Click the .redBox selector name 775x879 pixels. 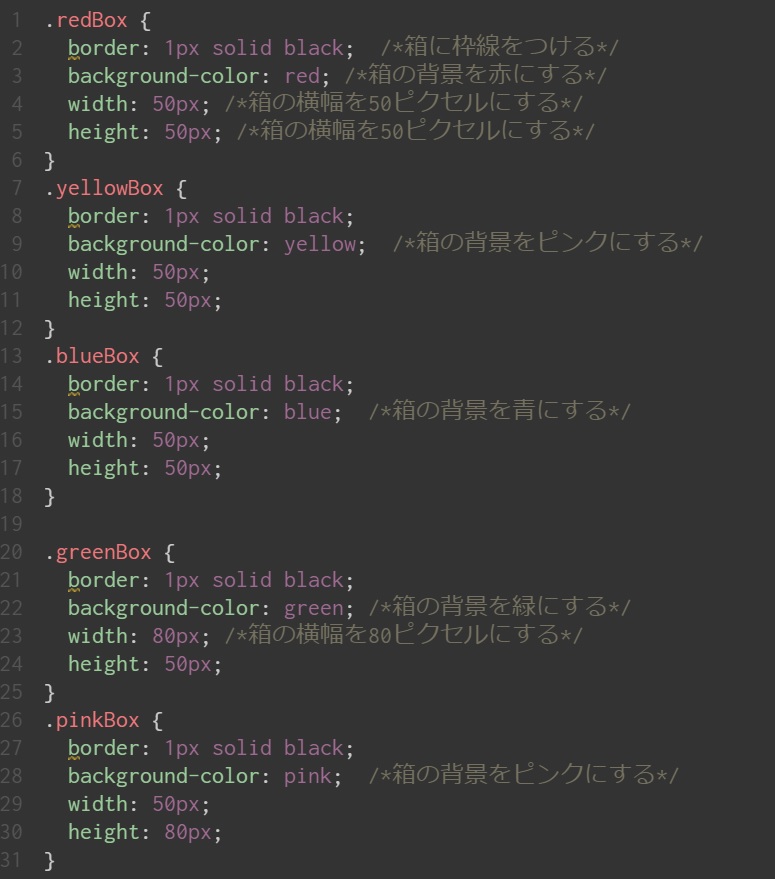pyautogui.click(x=86, y=19)
